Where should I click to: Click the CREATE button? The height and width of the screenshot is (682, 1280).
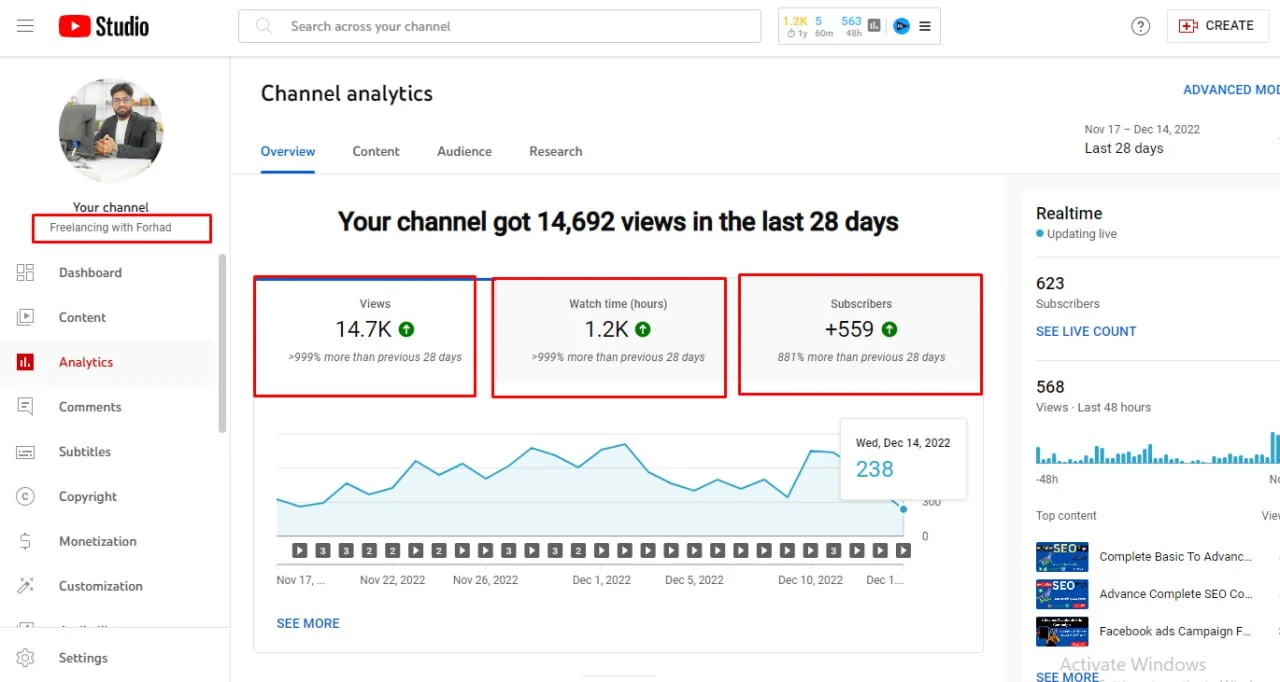coord(1217,26)
